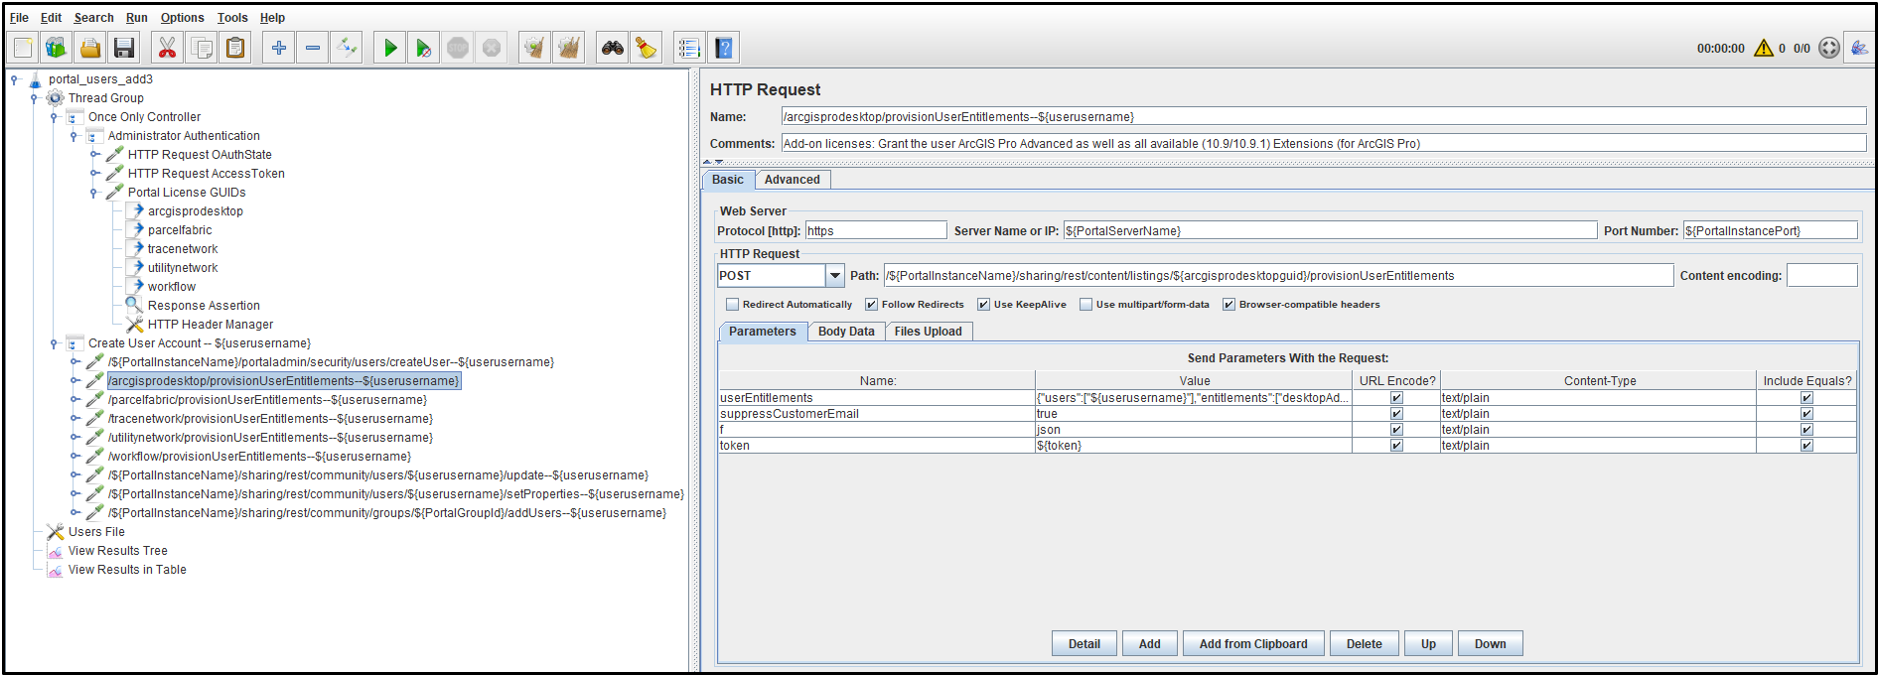The width and height of the screenshot is (1880, 677).
Task: Expand all nodes with the plus icon
Action: pyautogui.click(x=279, y=48)
